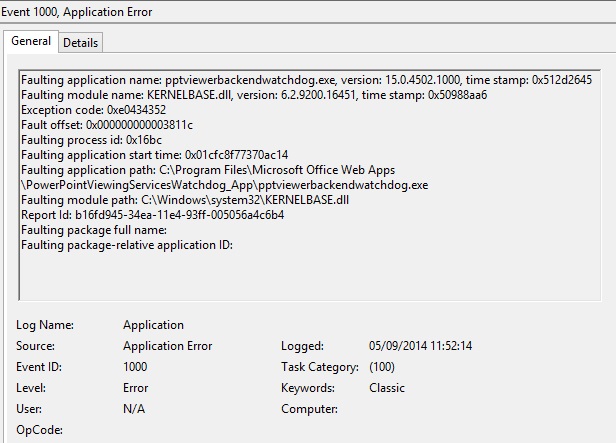Click the Task Category value (100)
This screenshot has width=616, height=443.
[x=382, y=367]
